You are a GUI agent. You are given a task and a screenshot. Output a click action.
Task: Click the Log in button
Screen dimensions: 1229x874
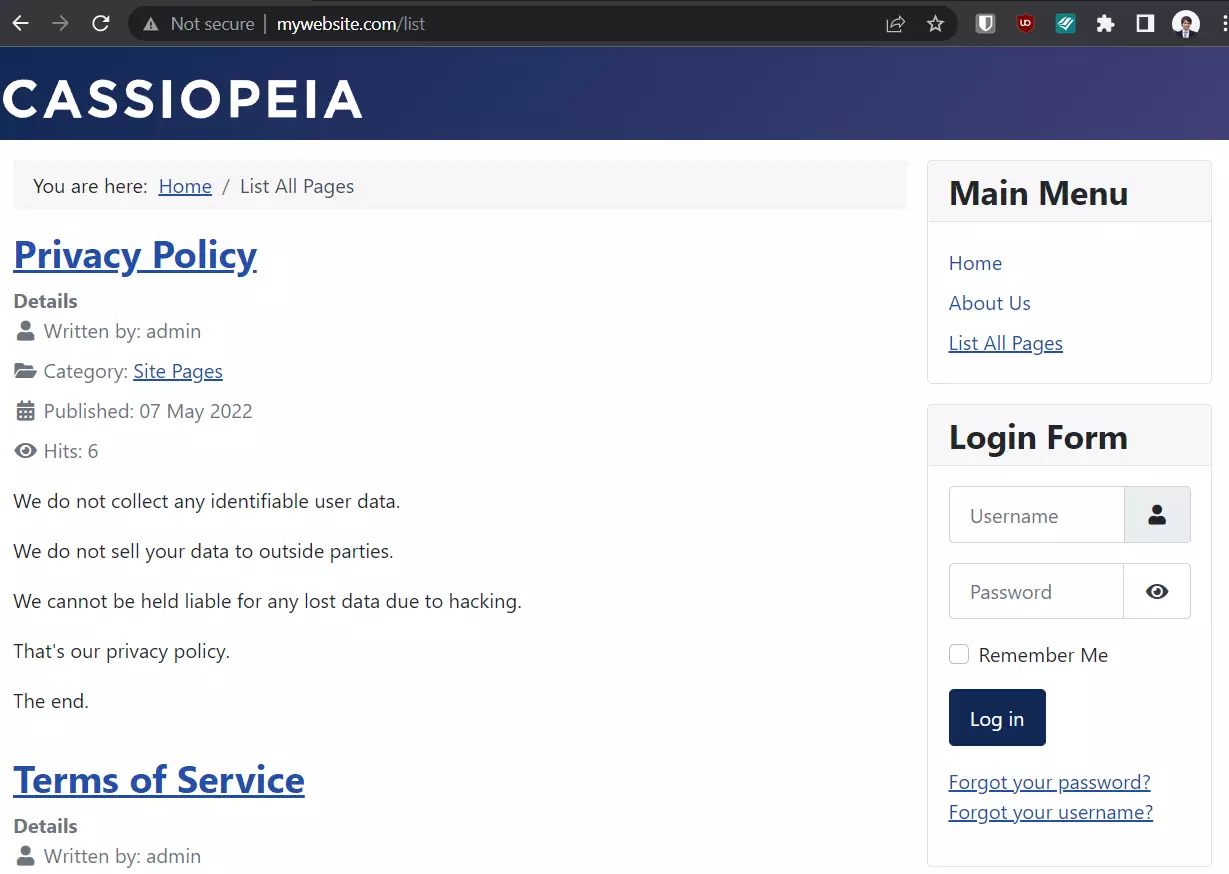coord(997,717)
